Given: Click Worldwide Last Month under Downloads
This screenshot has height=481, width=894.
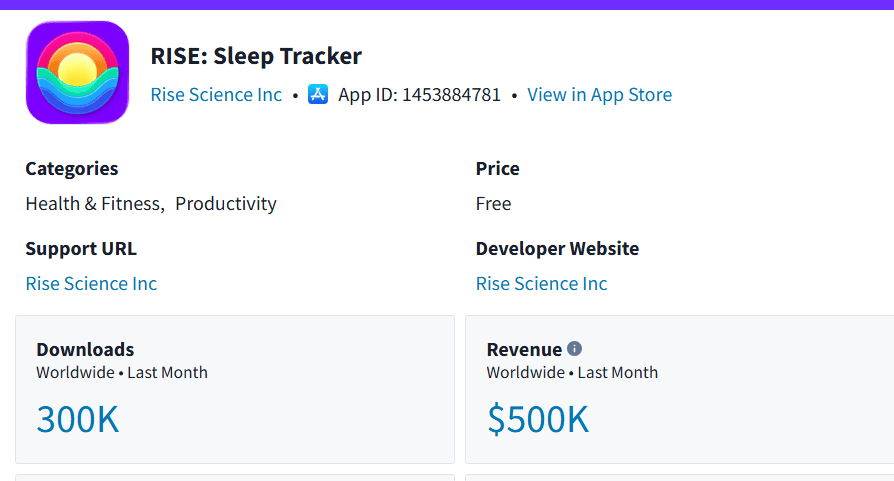Looking at the screenshot, I should (122, 373).
